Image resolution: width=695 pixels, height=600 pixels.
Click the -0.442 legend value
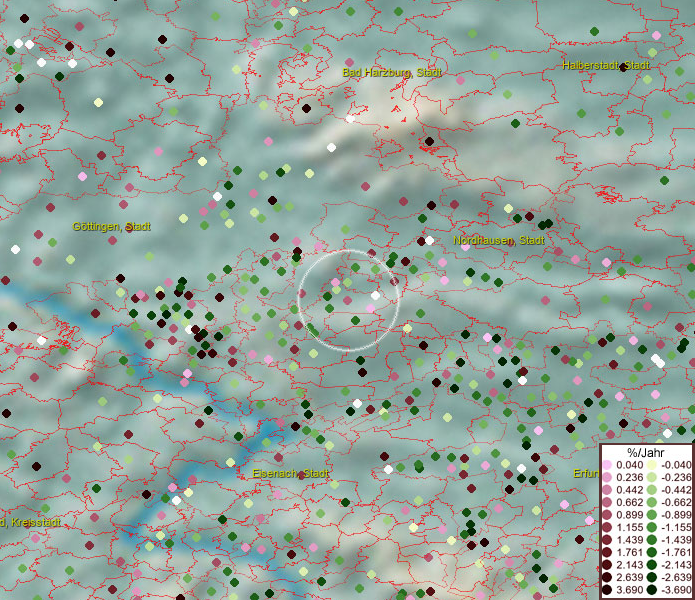click(676, 490)
